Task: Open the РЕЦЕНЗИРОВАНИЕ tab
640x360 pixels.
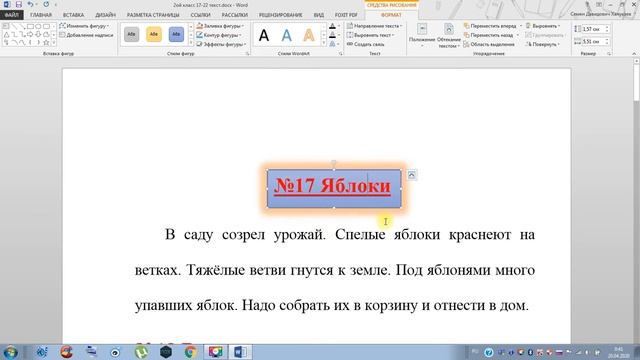Action: coord(280,15)
